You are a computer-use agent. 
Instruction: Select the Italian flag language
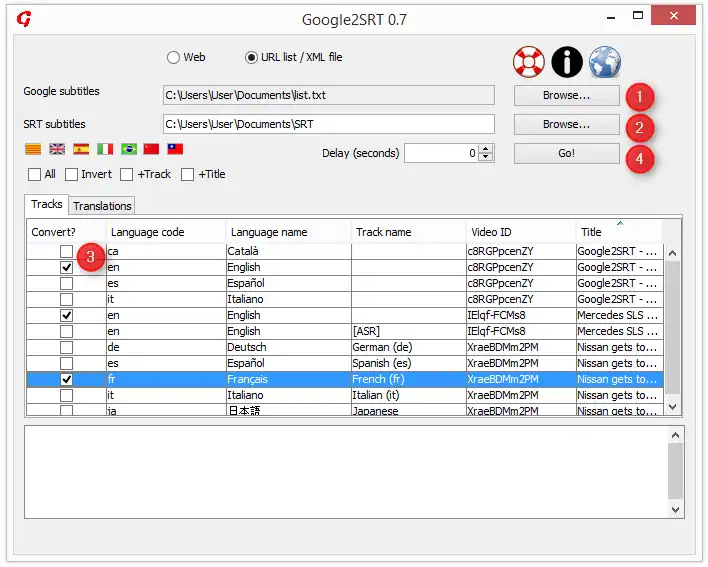pyautogui.click(x=105, y=149)
